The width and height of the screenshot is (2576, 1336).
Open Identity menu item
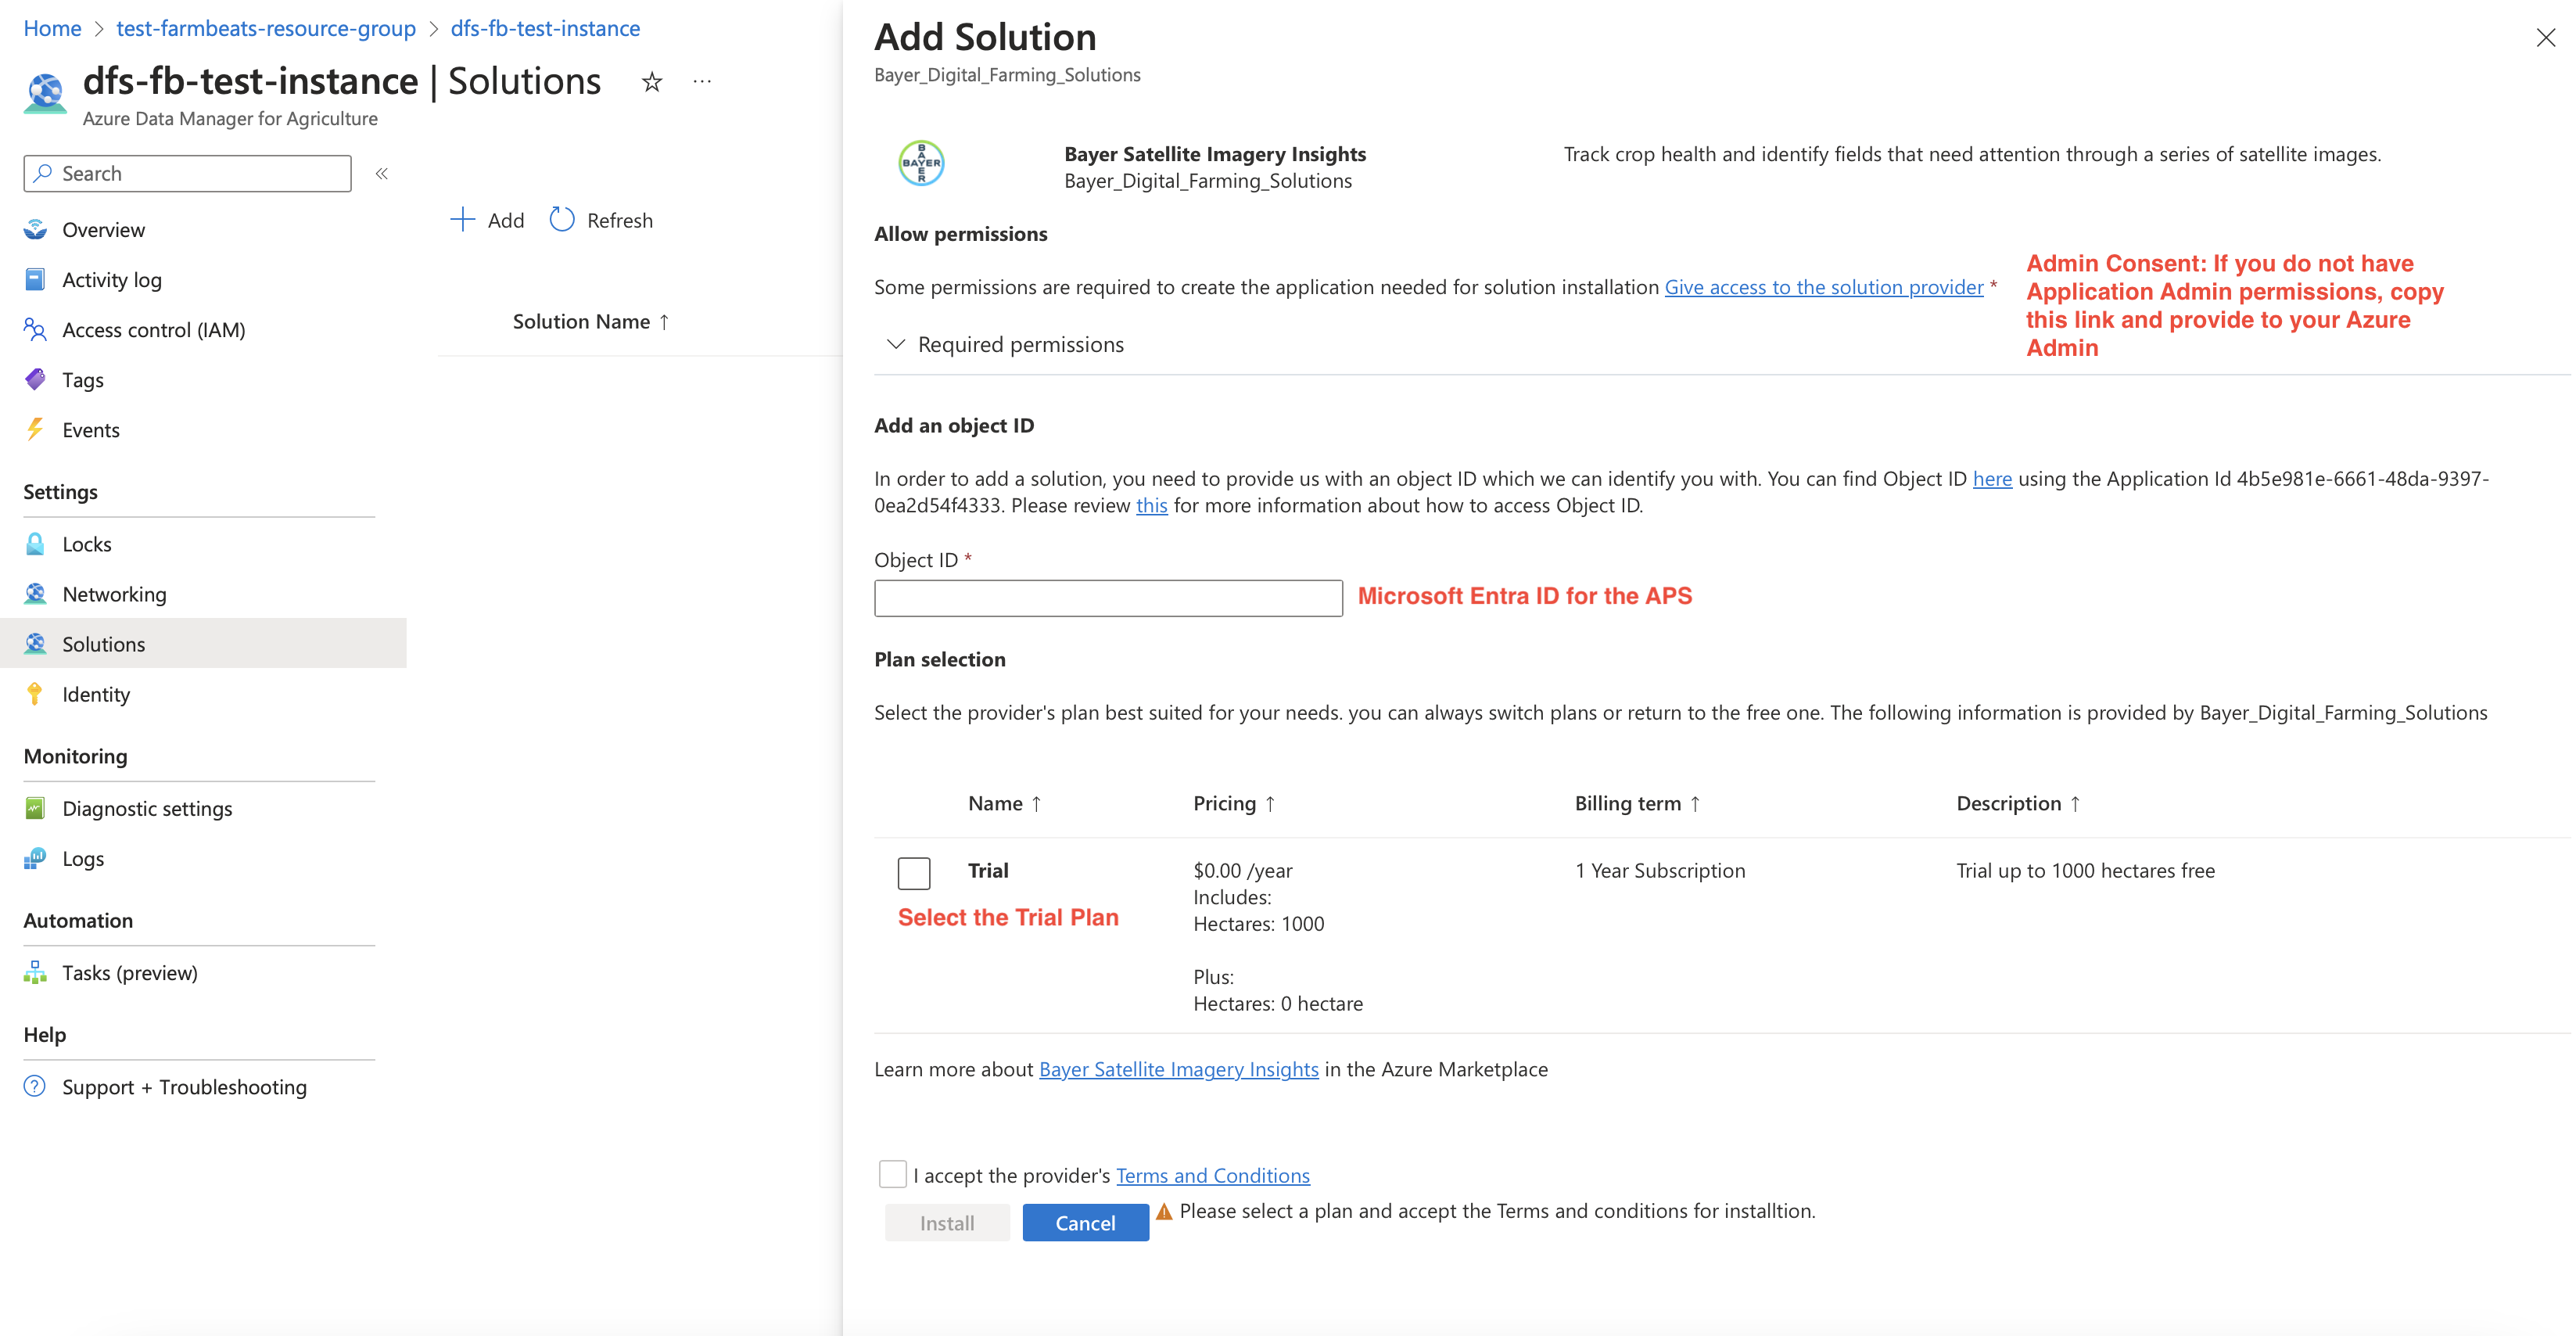click(203, 694)
